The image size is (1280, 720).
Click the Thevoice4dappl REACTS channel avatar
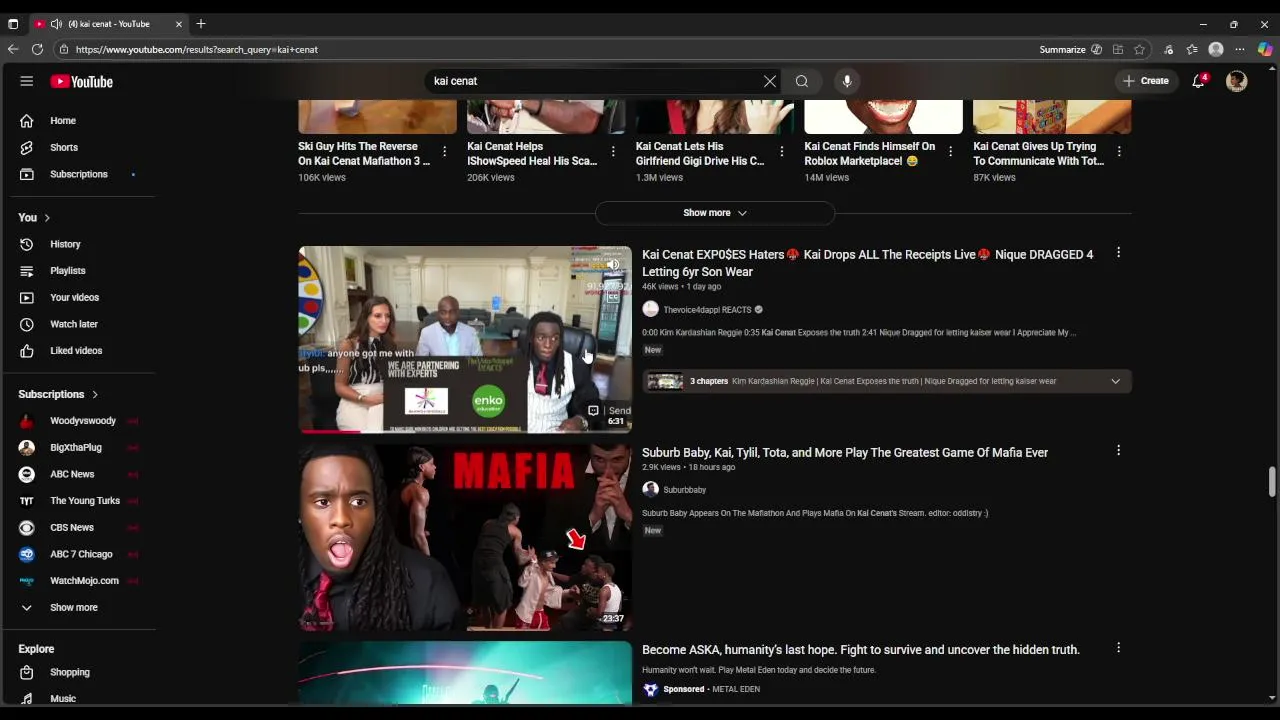[x=651, y=310]
